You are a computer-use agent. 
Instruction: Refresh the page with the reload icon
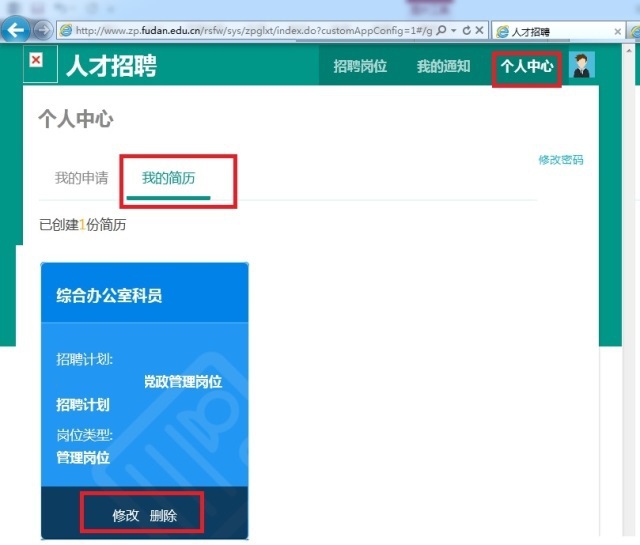pos(466,31)
